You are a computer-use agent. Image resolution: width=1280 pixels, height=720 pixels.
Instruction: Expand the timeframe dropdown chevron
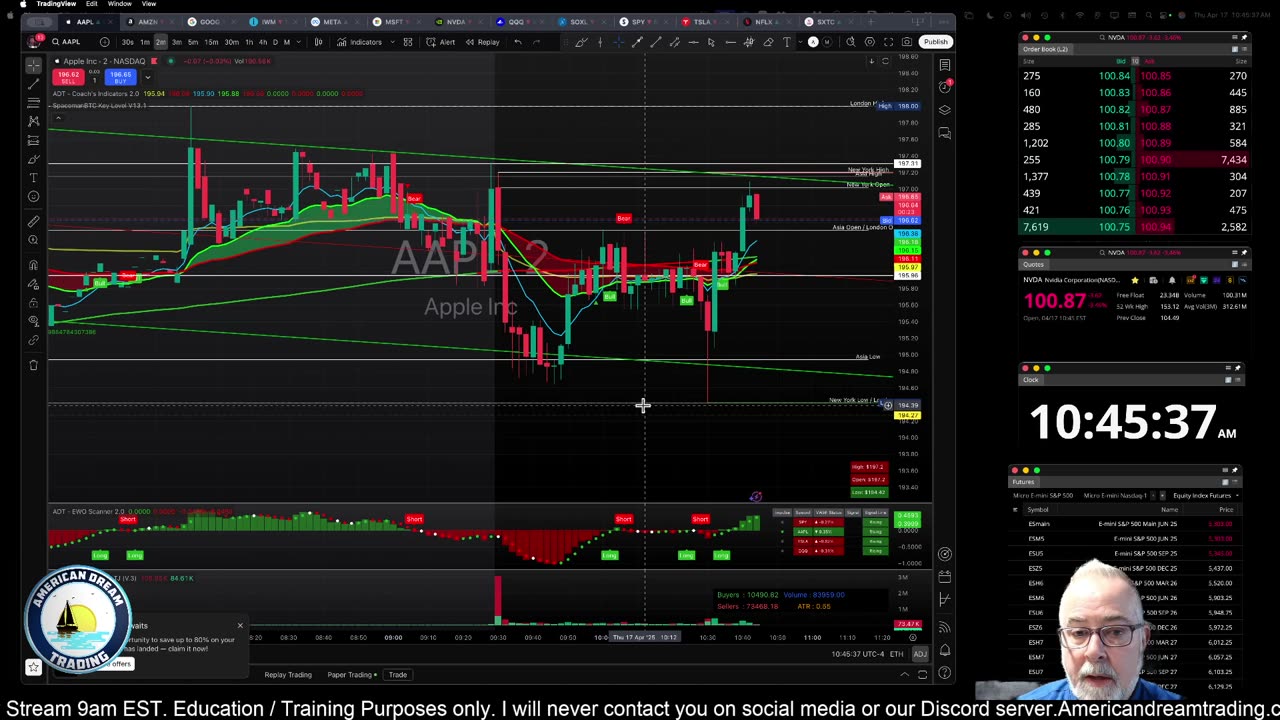pos(299,42)
